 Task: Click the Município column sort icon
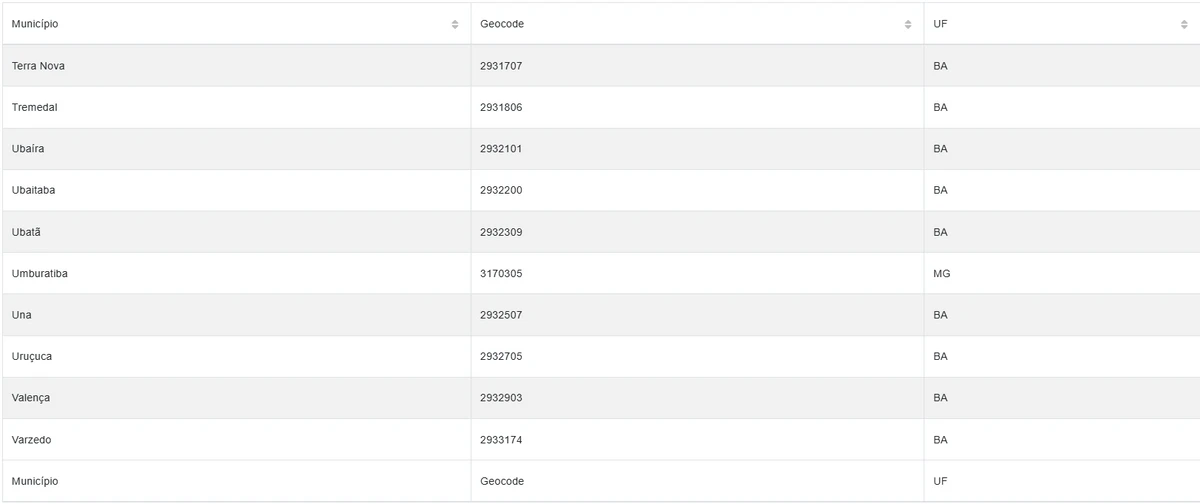pyautogui.click(x=455, y=24)
